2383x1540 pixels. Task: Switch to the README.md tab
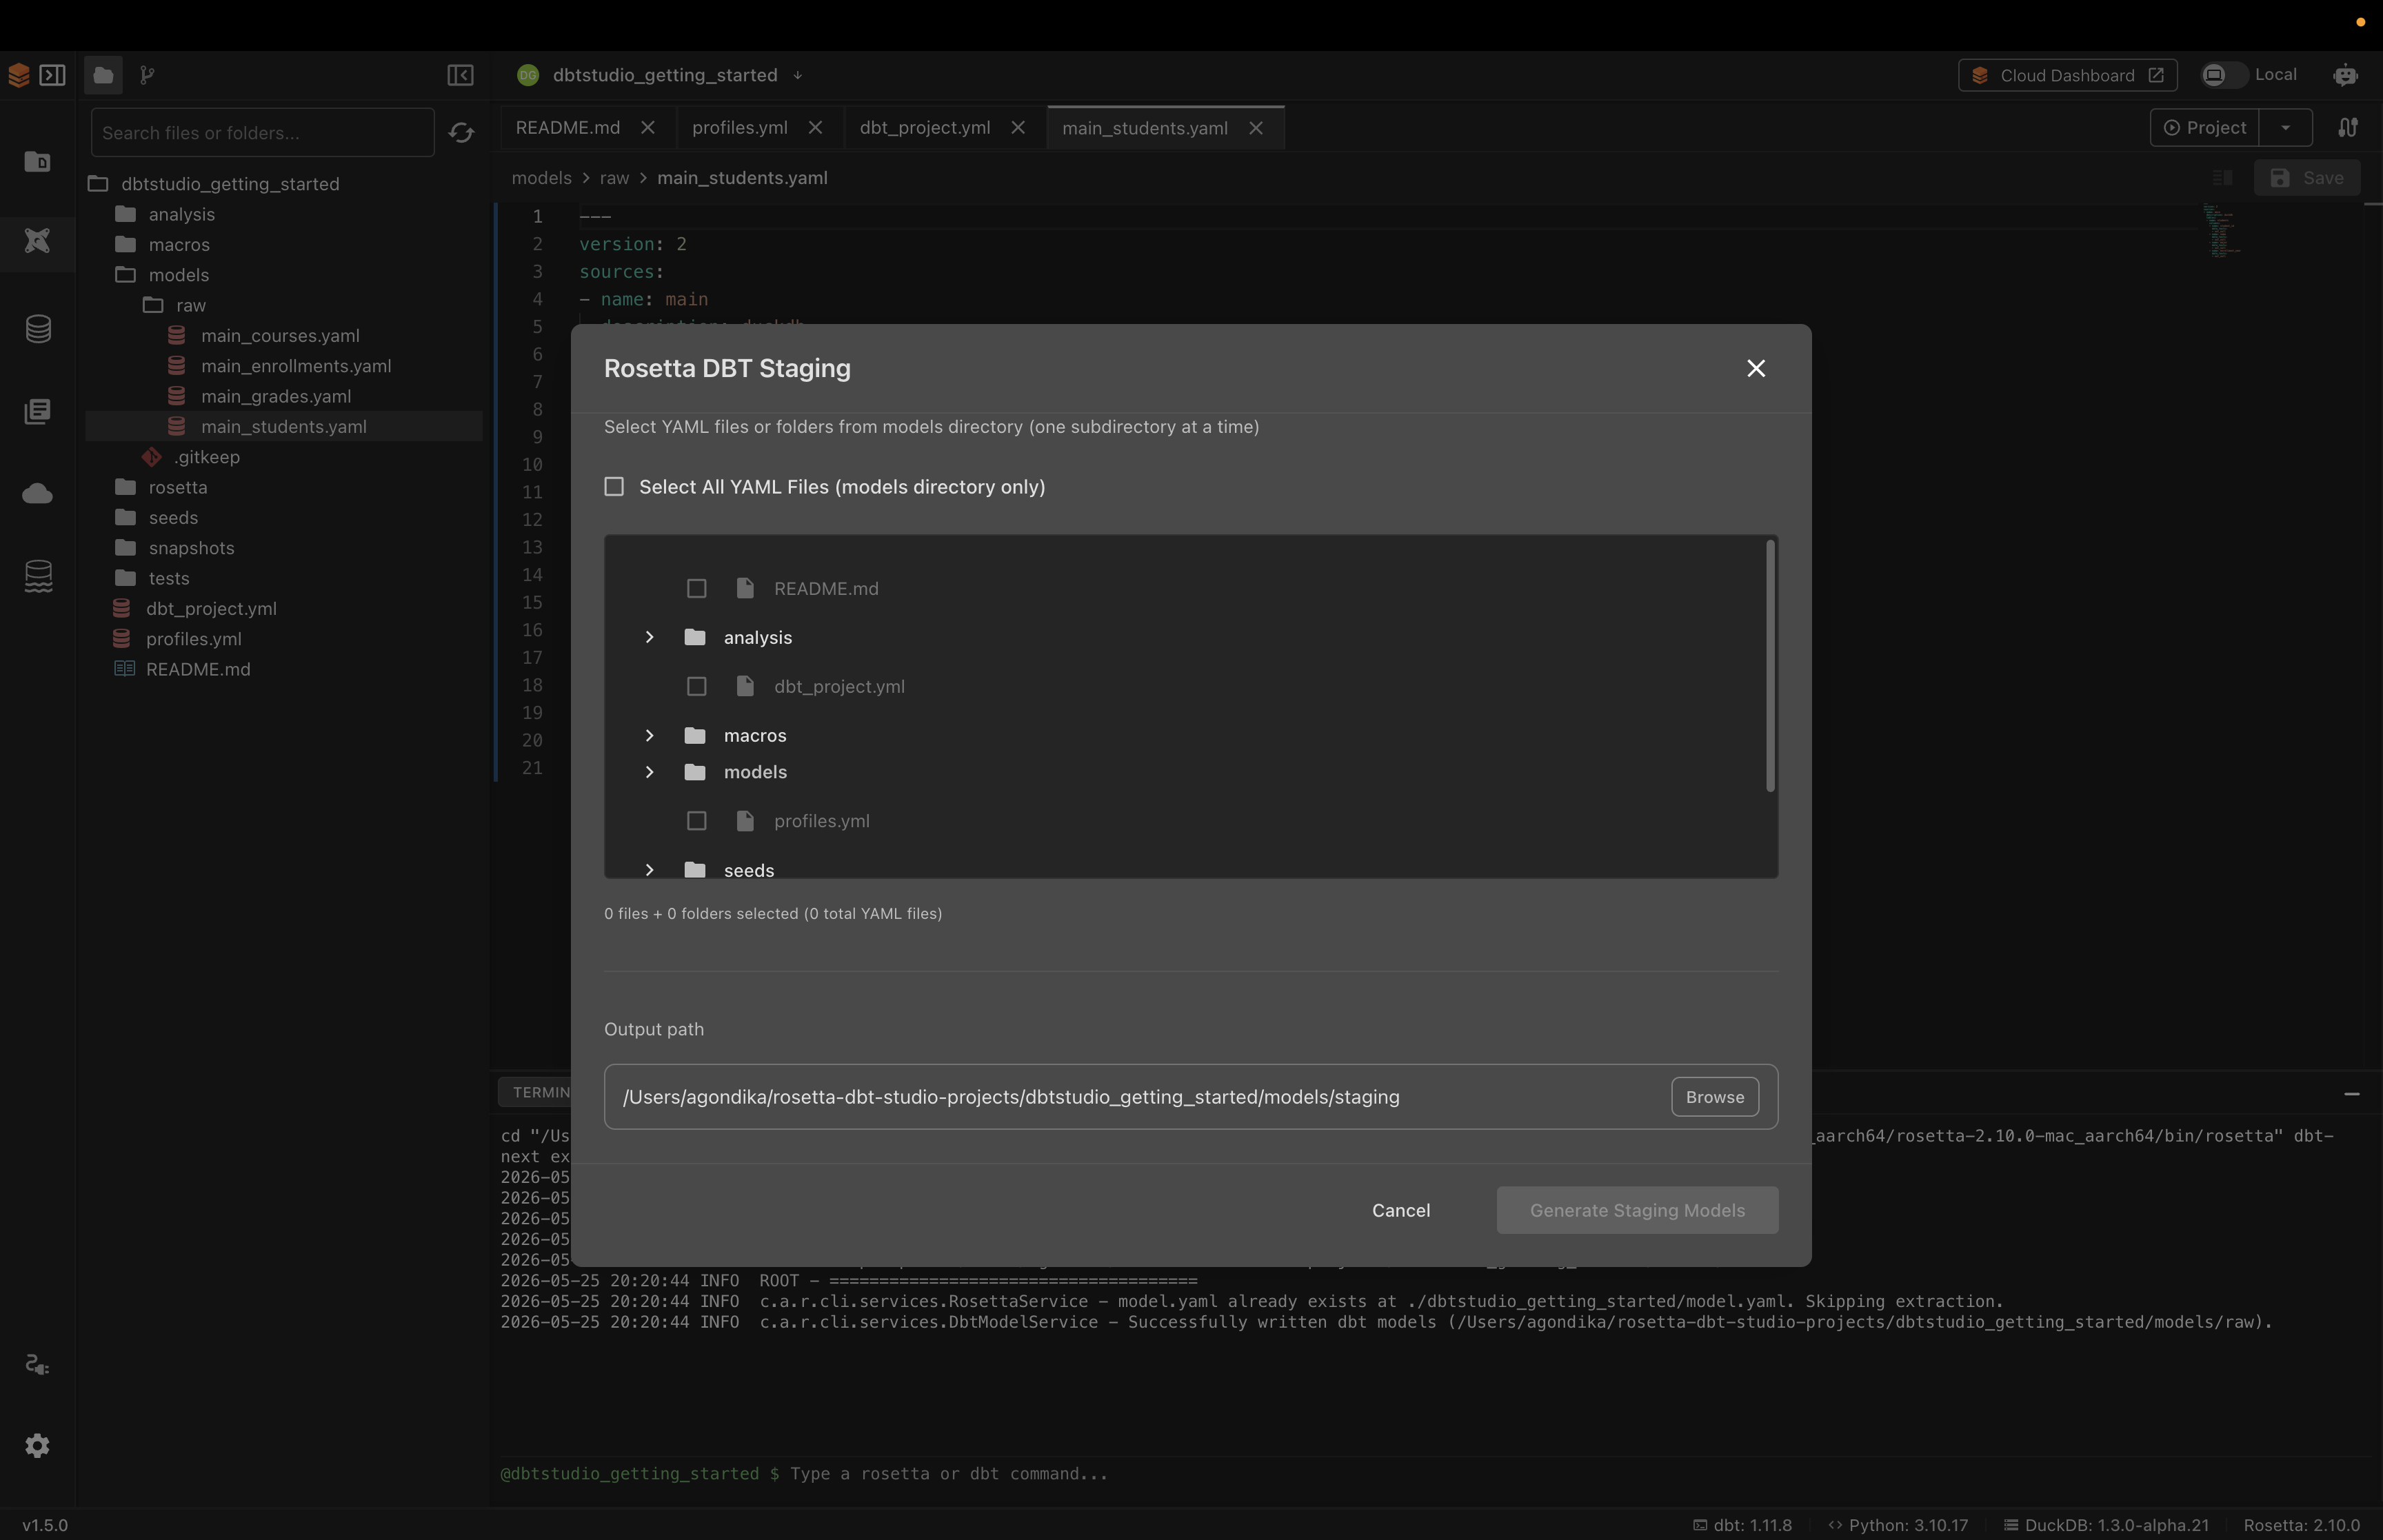[x=568, y=128]
